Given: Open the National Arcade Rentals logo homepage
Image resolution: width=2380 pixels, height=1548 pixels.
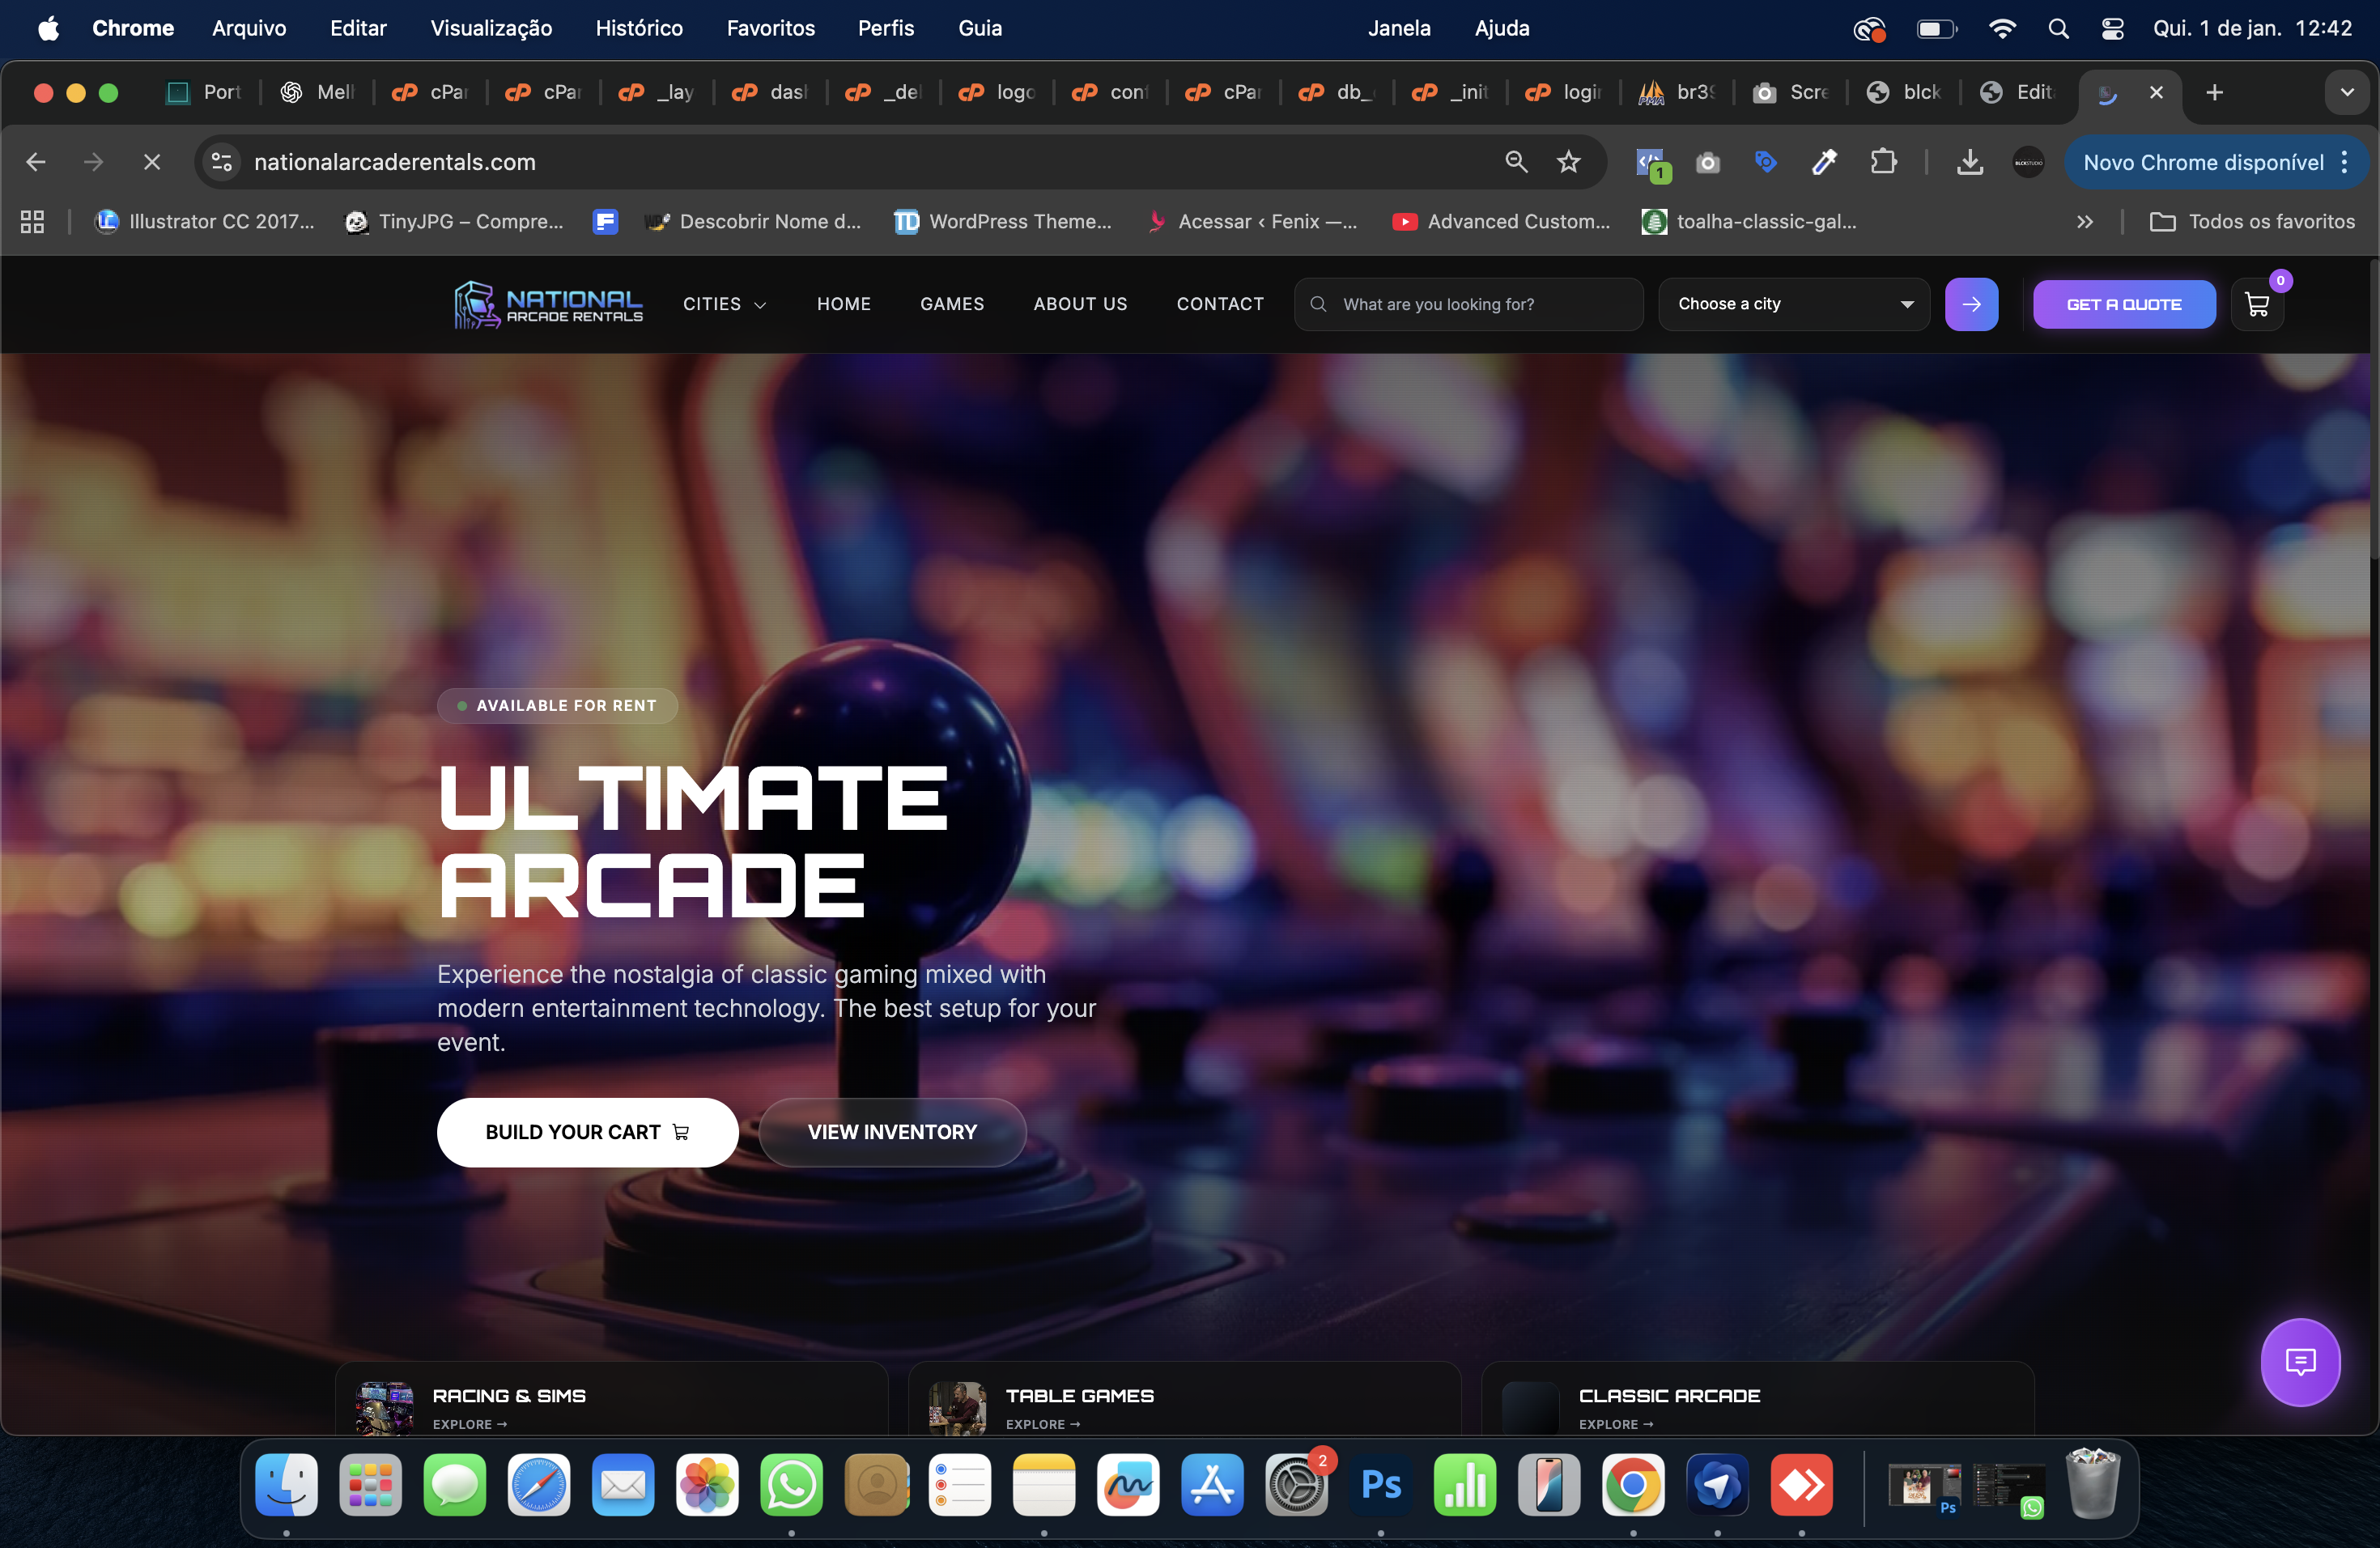Looking at the screenshot, I should pos(547,304).
